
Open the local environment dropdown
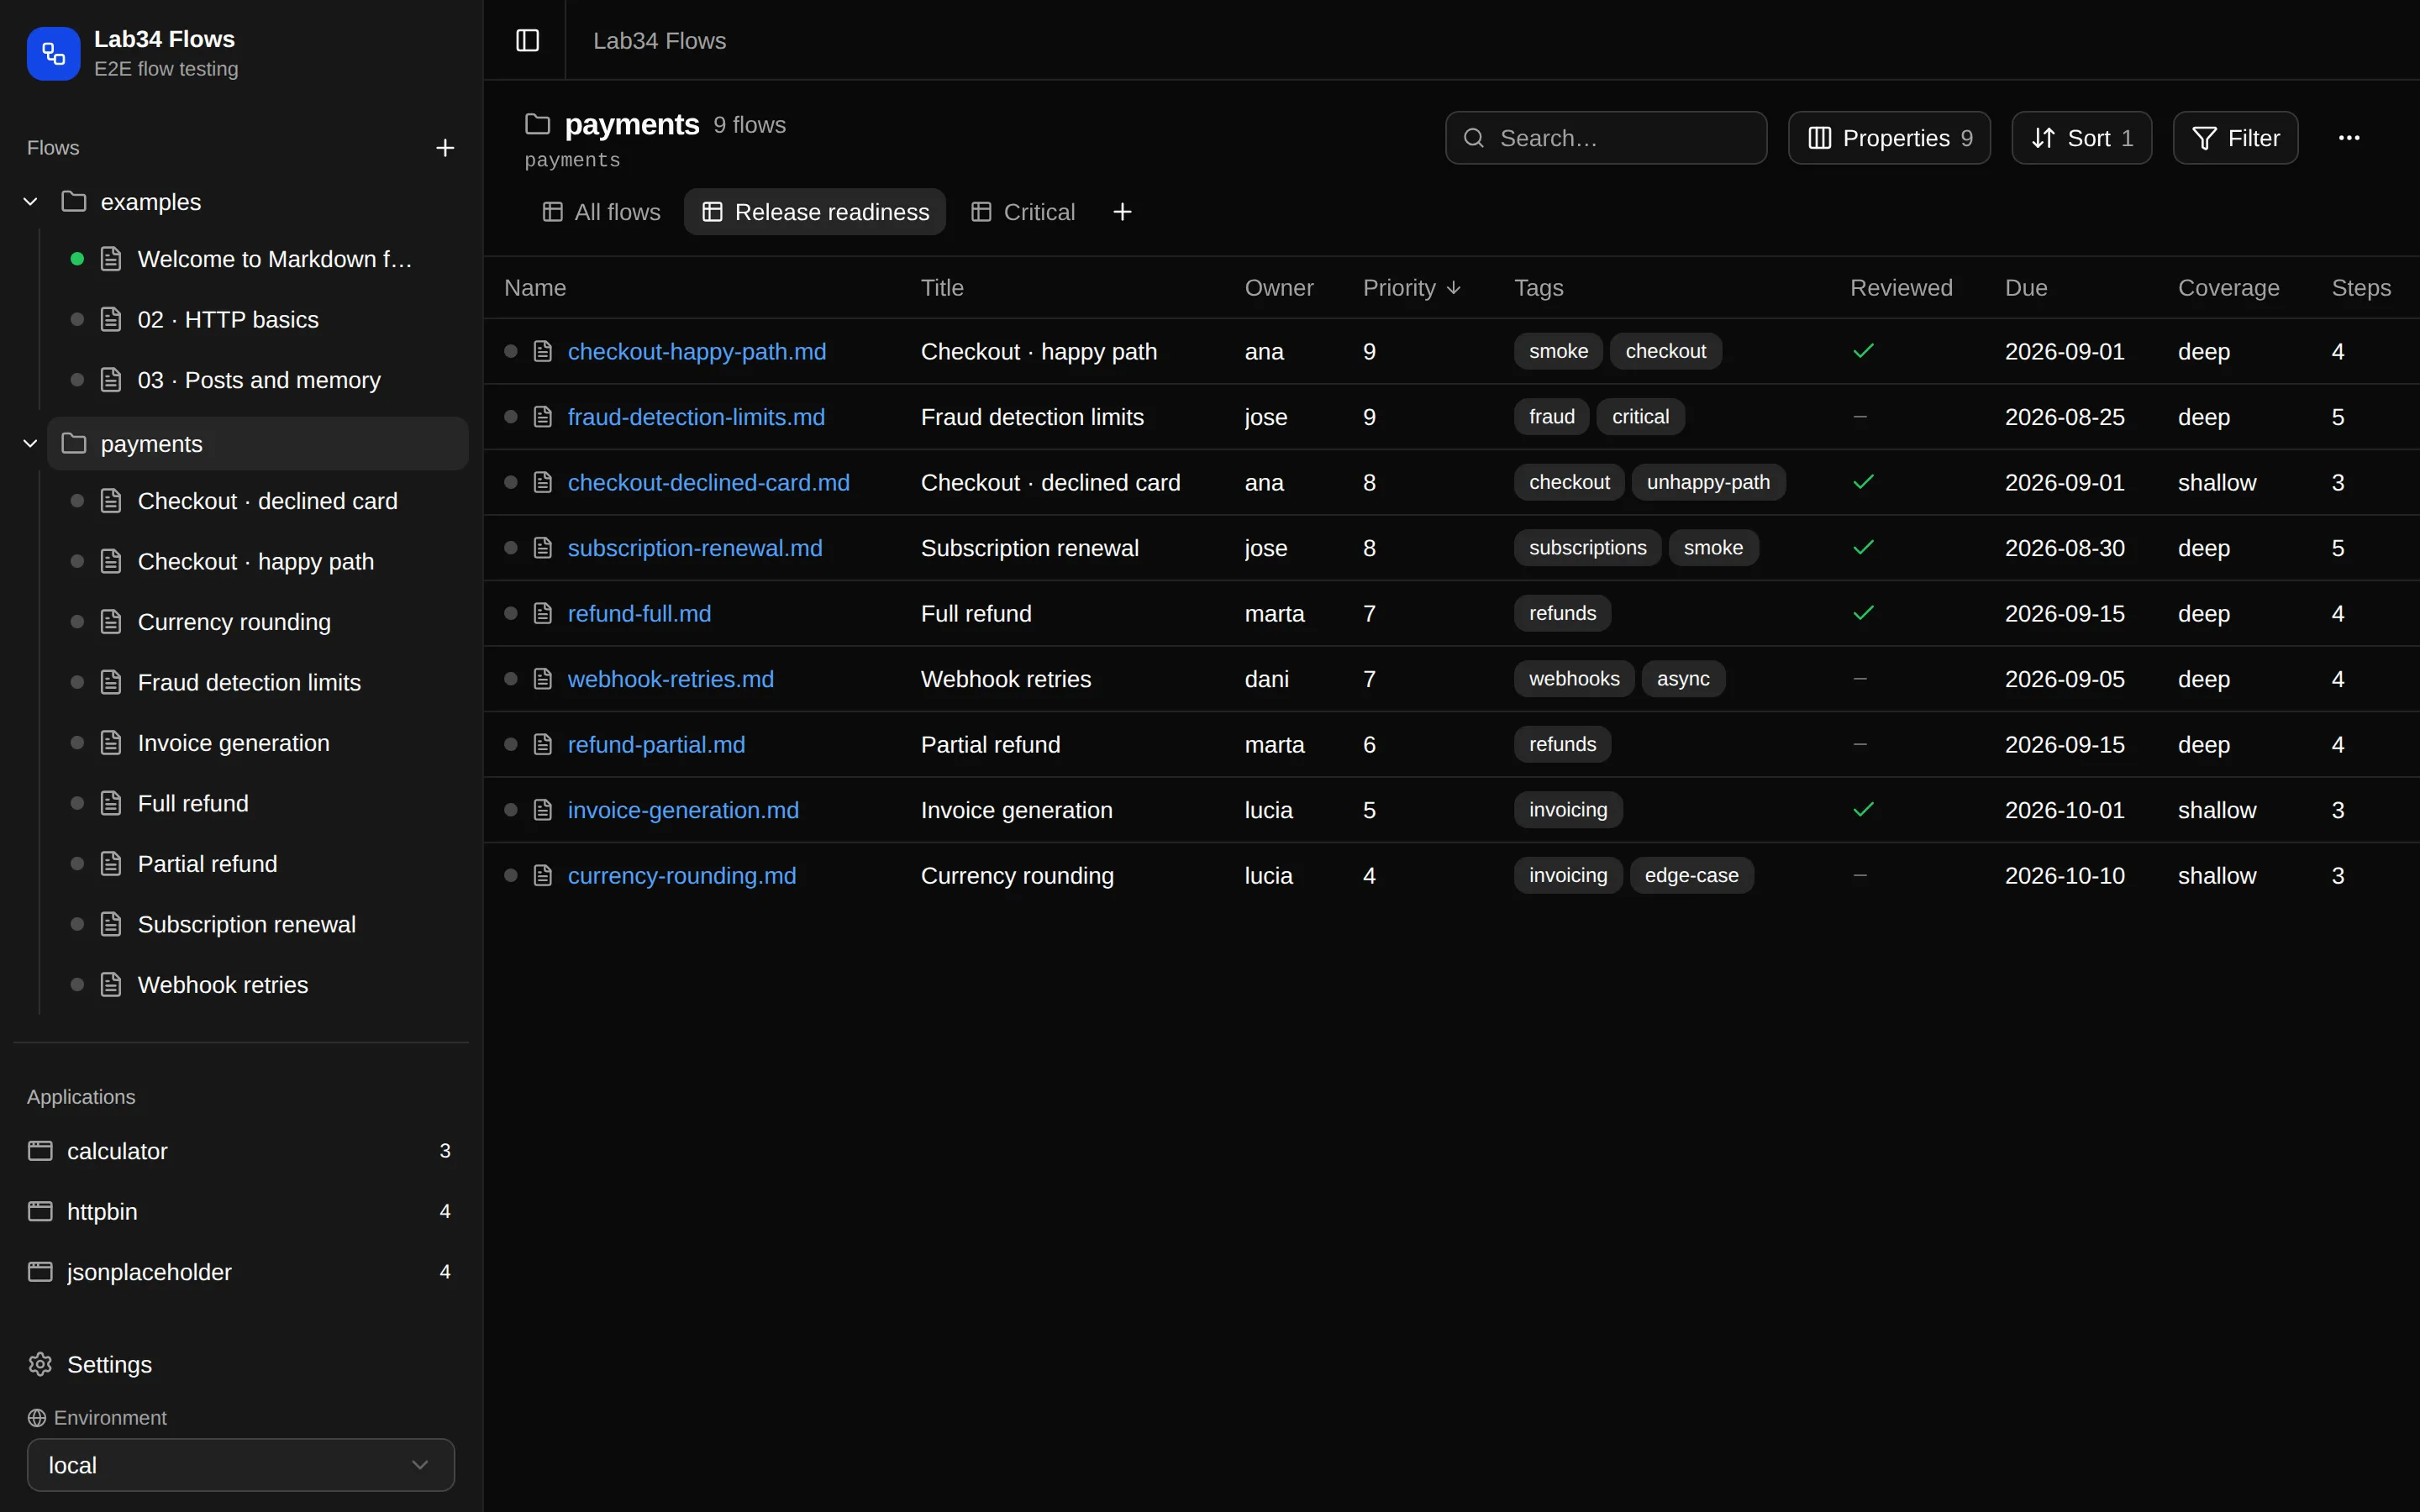[241, 1465]
